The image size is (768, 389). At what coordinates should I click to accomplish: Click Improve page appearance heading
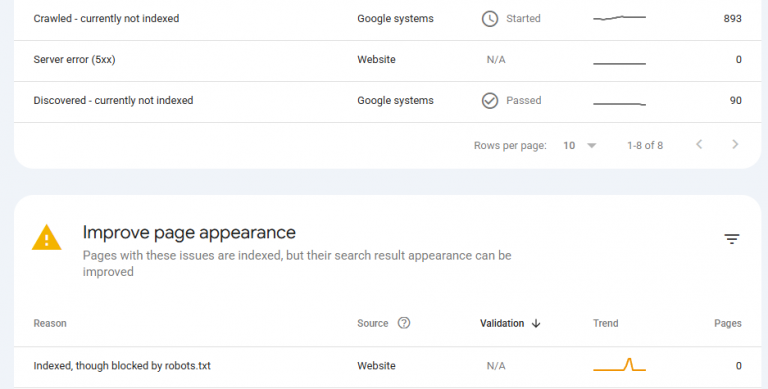[189, 232]
